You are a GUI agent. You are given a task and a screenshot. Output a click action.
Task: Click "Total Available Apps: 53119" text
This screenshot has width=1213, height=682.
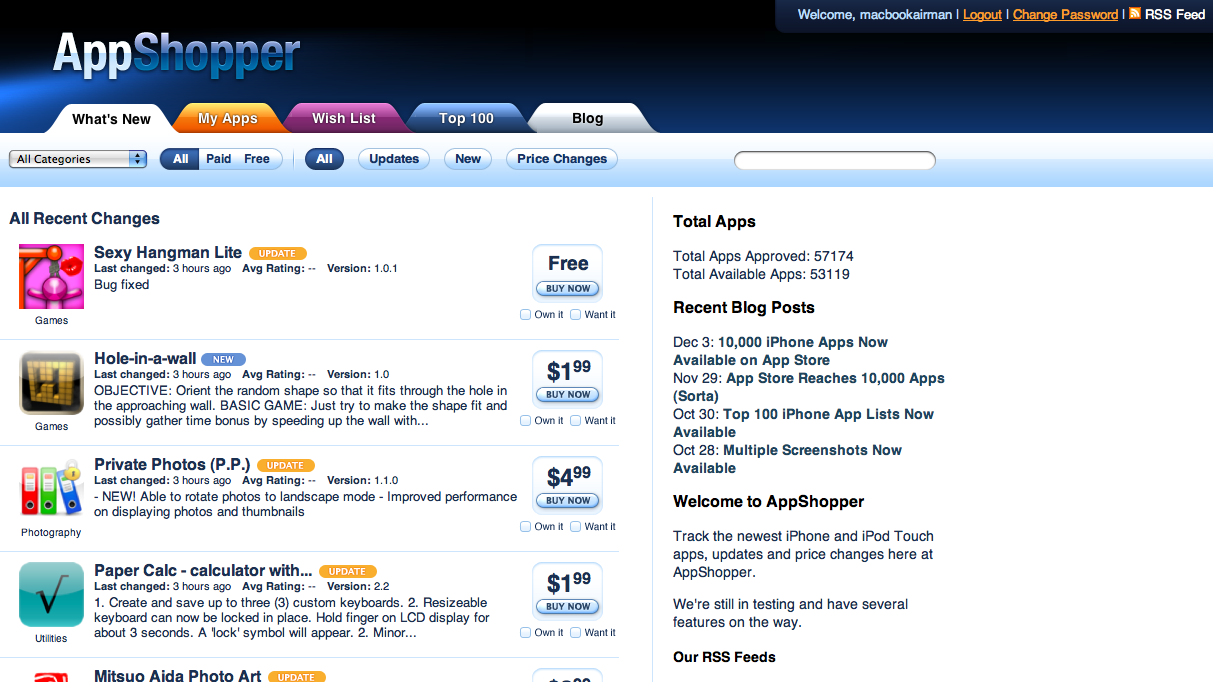coord(761,274)
